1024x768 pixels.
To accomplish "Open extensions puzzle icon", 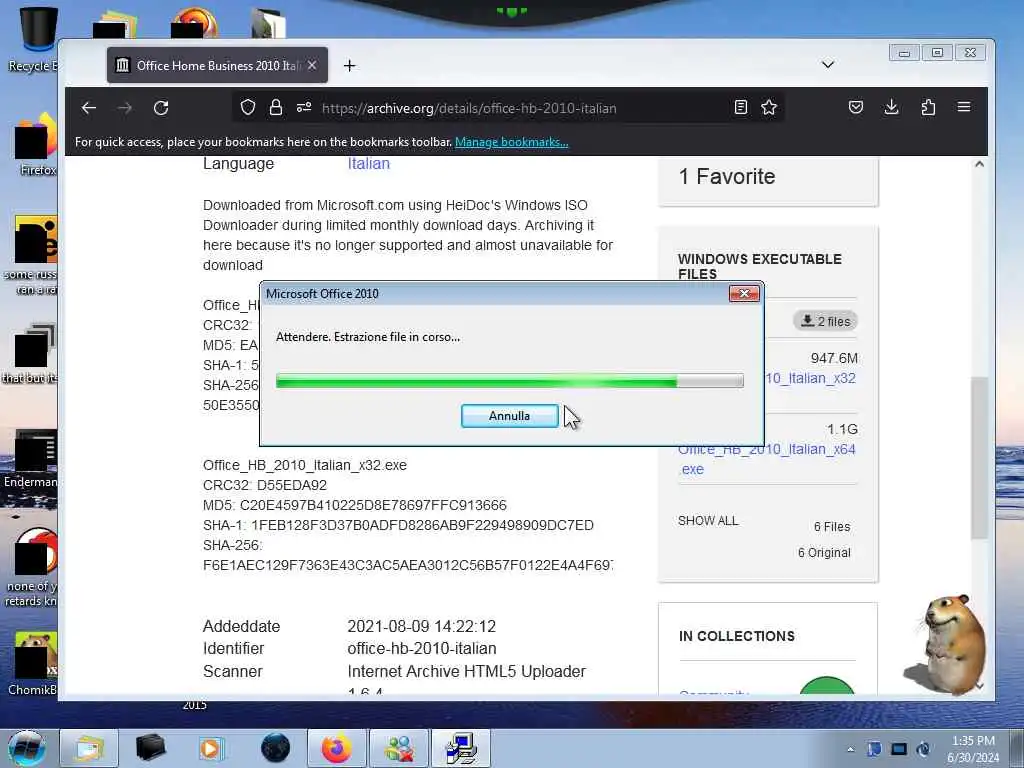I will [x=928, y=108].
